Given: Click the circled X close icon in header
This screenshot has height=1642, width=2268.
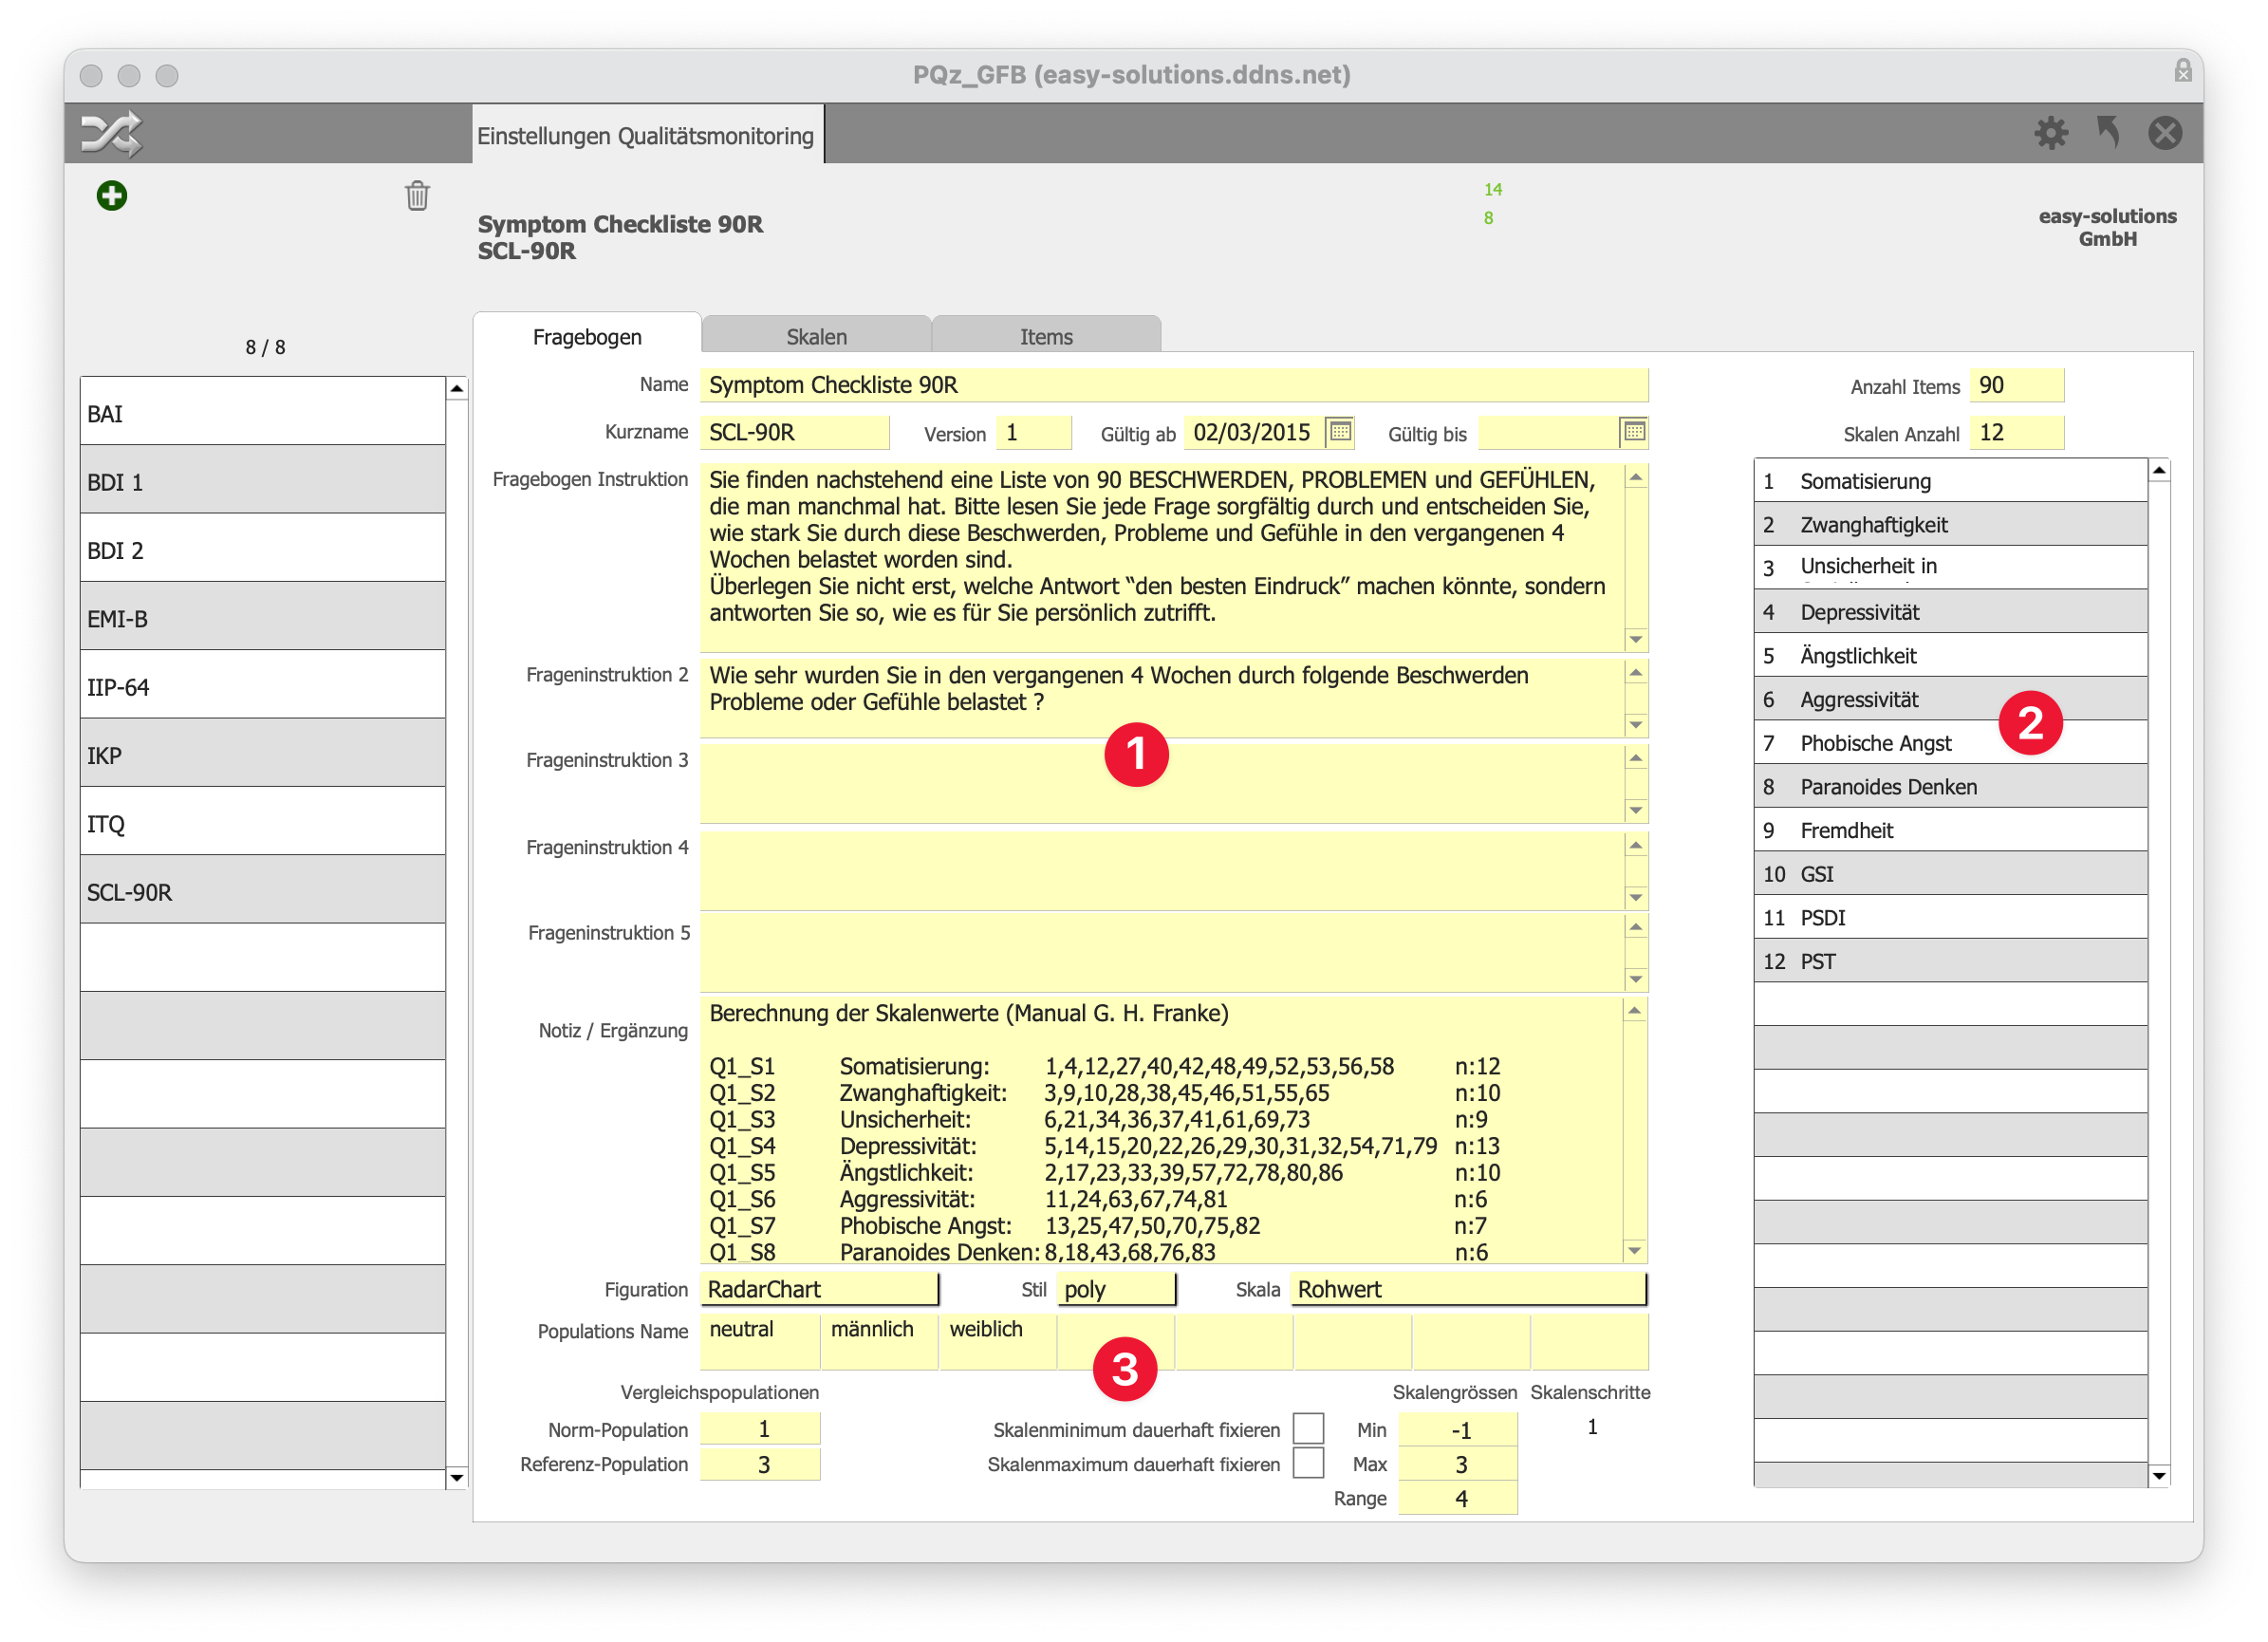Looking at the screenshot, I should coord(2165,133).
